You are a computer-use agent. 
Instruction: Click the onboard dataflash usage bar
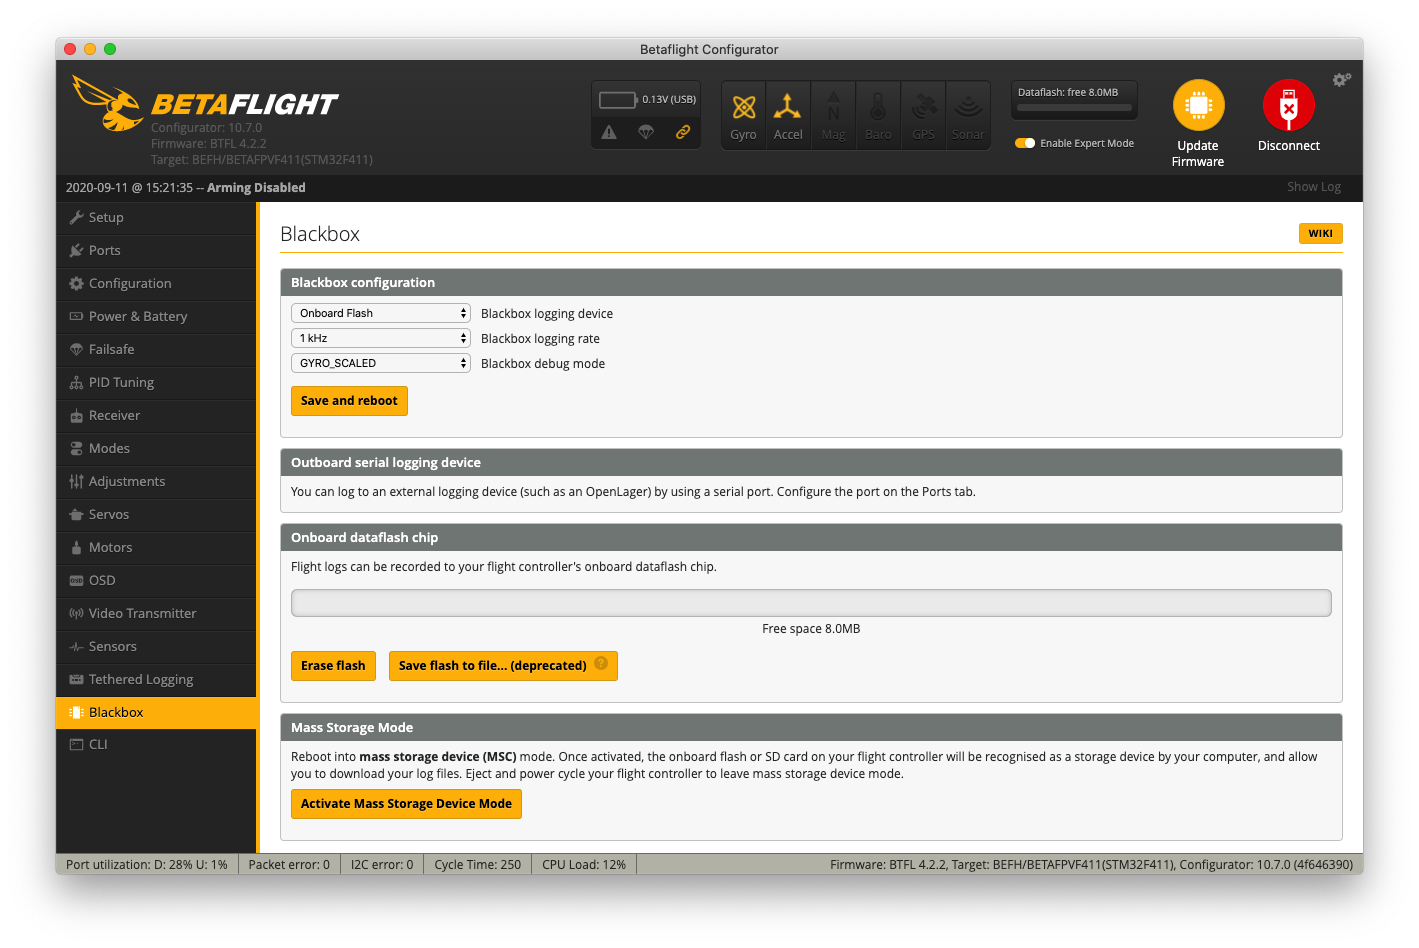pyautogui.click(x=811, y=603)
